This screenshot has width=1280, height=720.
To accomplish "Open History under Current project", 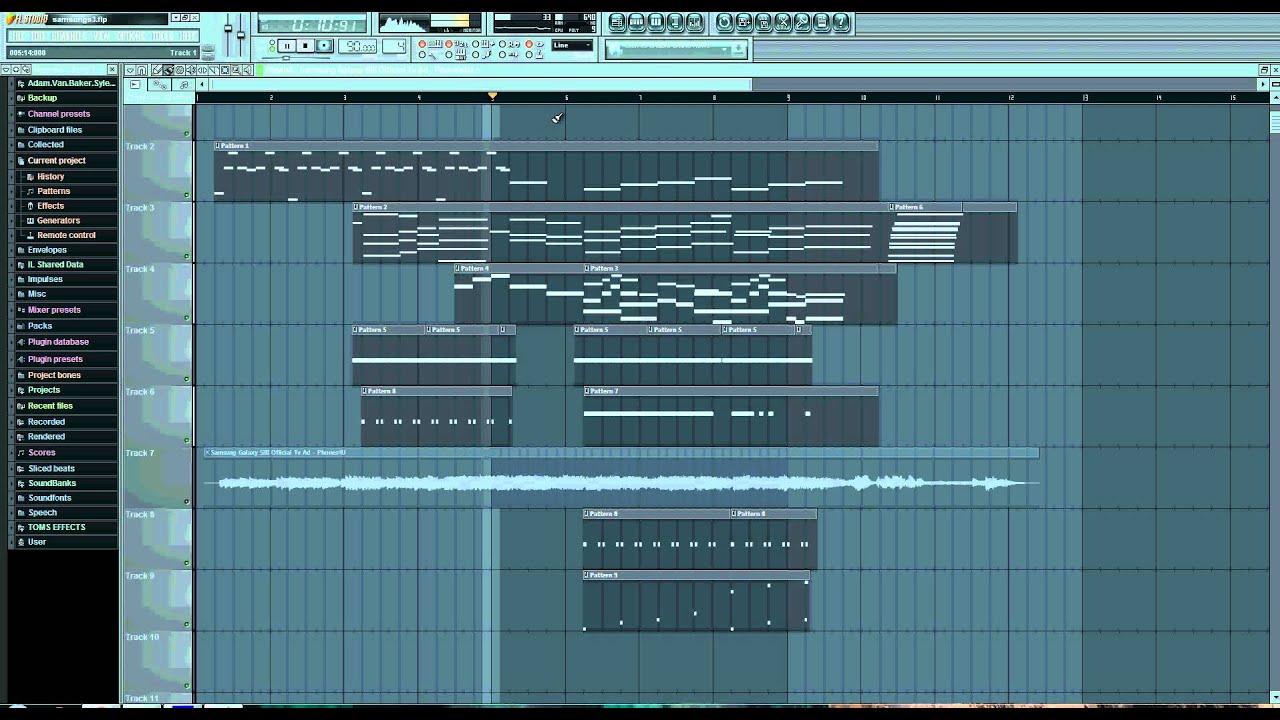I will click(x=50, y=177).
